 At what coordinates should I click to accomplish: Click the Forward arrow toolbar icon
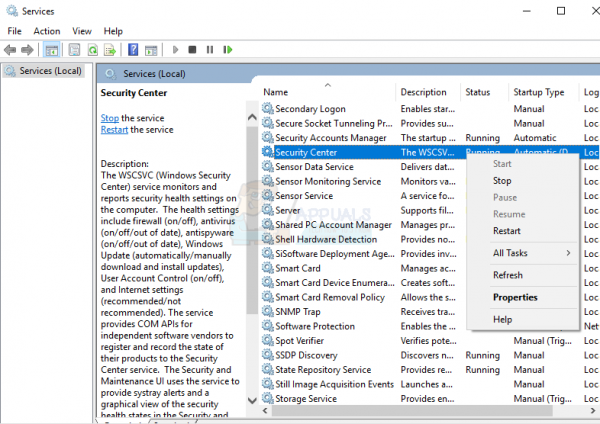coord(27,50)
